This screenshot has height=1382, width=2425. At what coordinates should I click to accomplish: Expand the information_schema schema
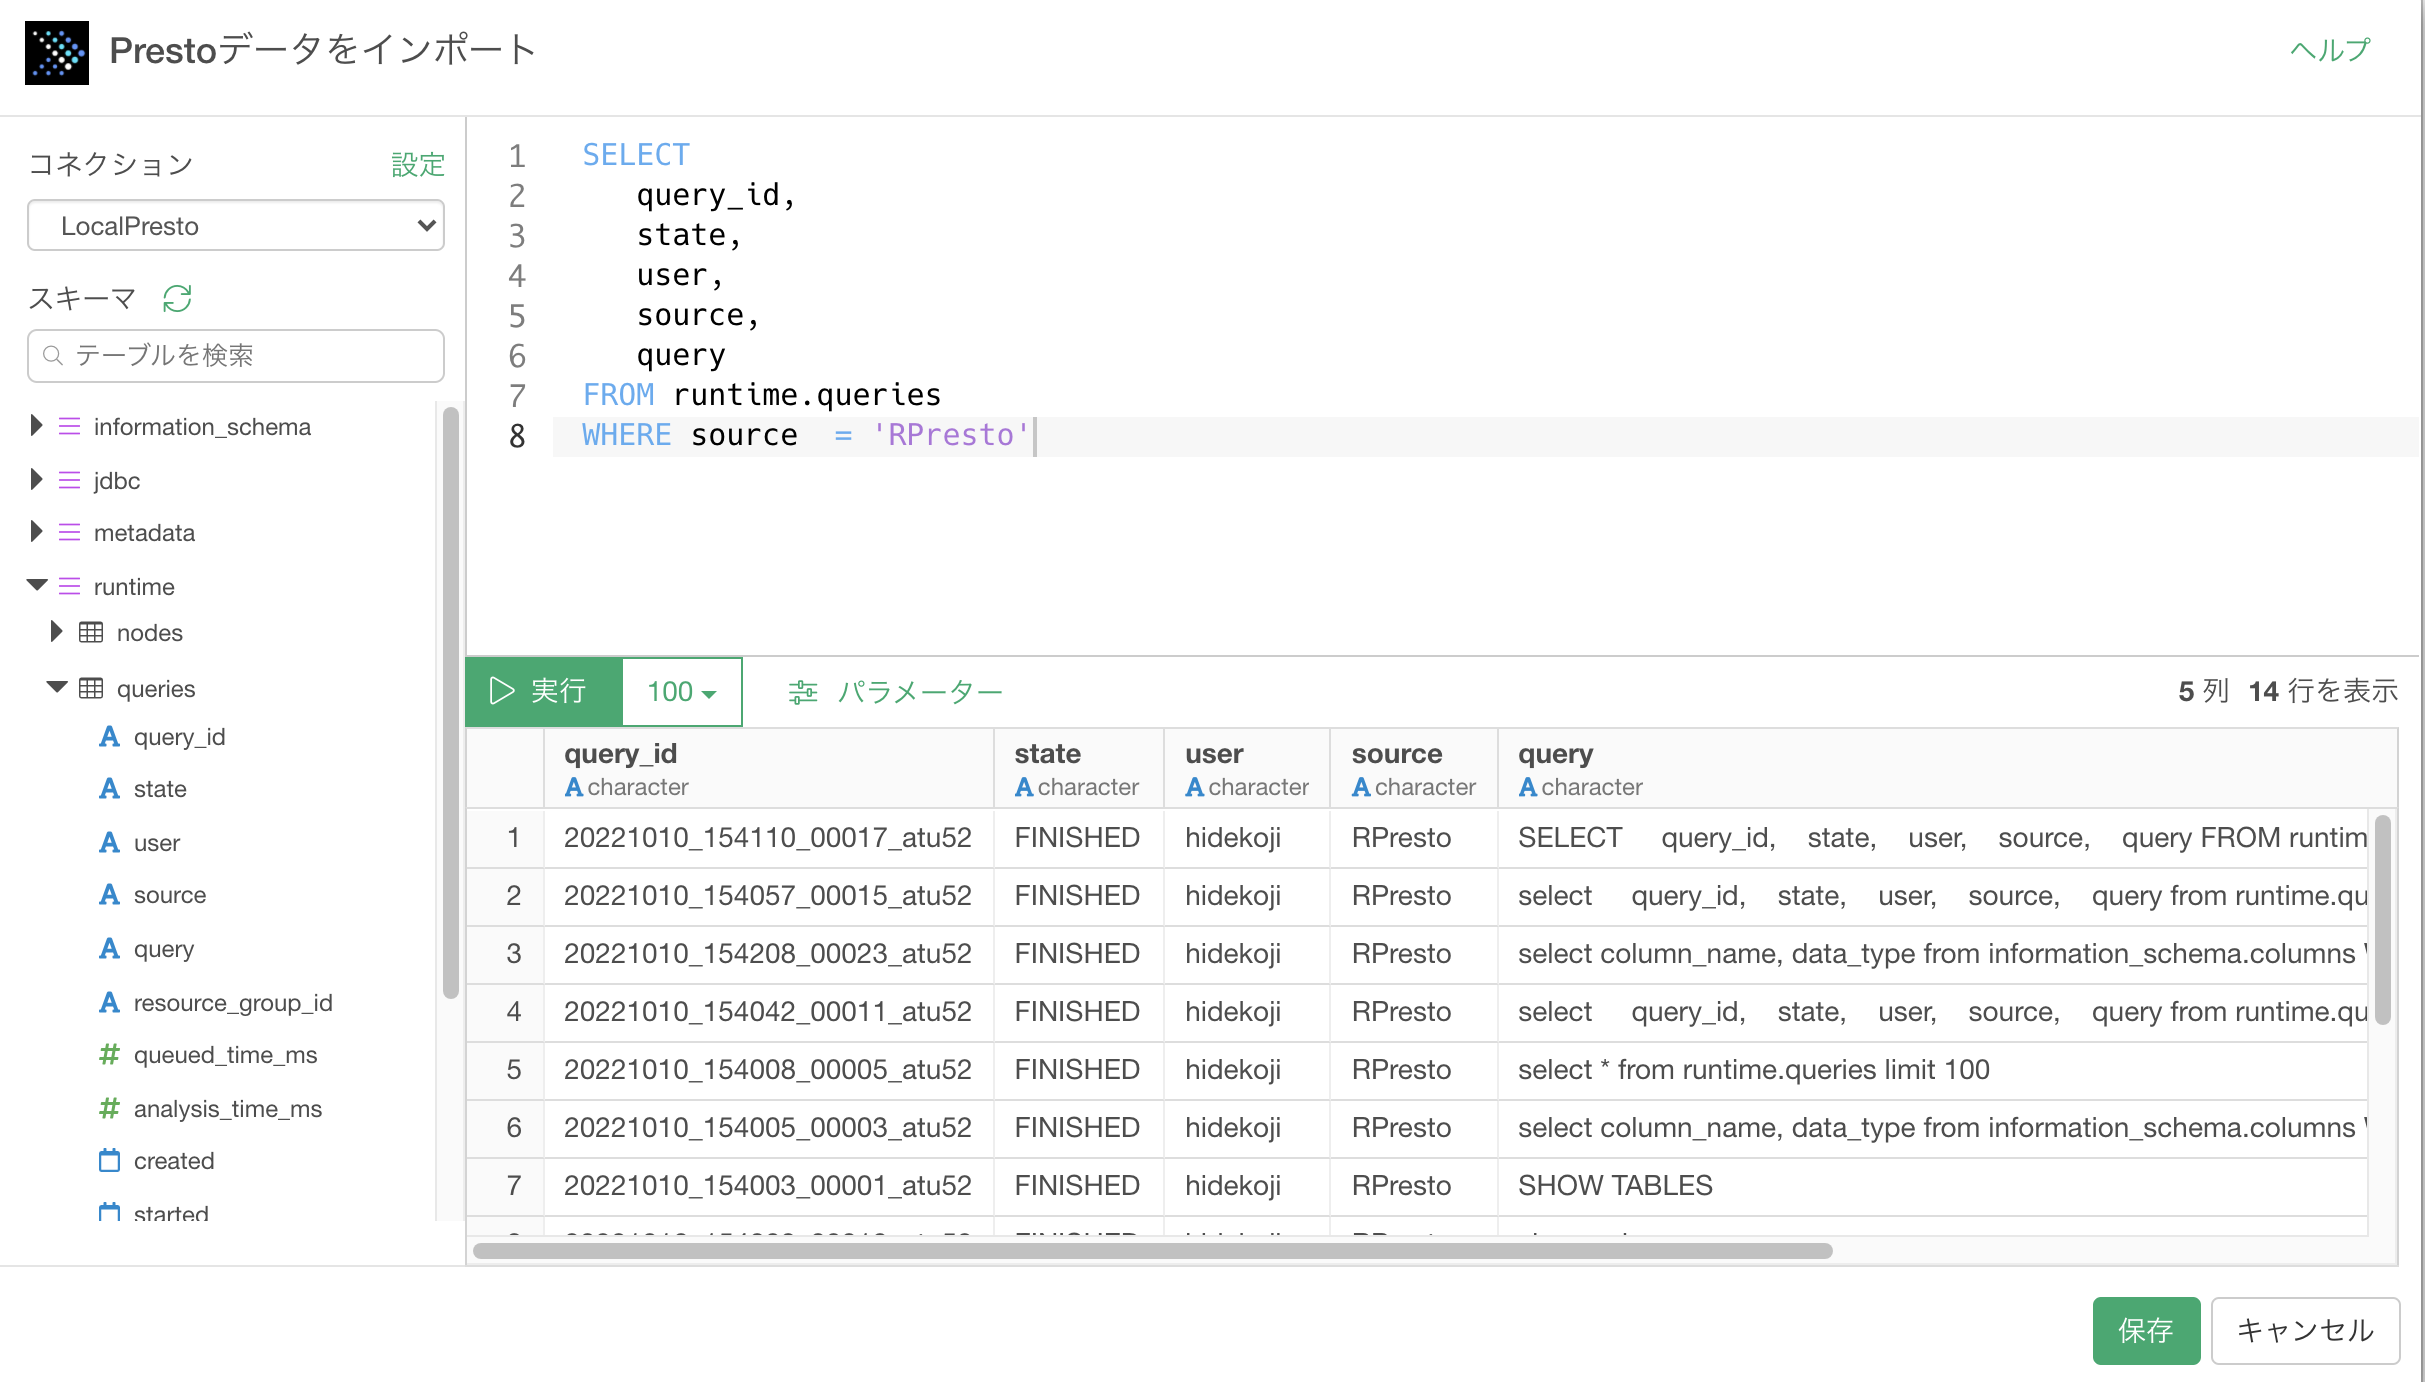[x=36, y=426]
